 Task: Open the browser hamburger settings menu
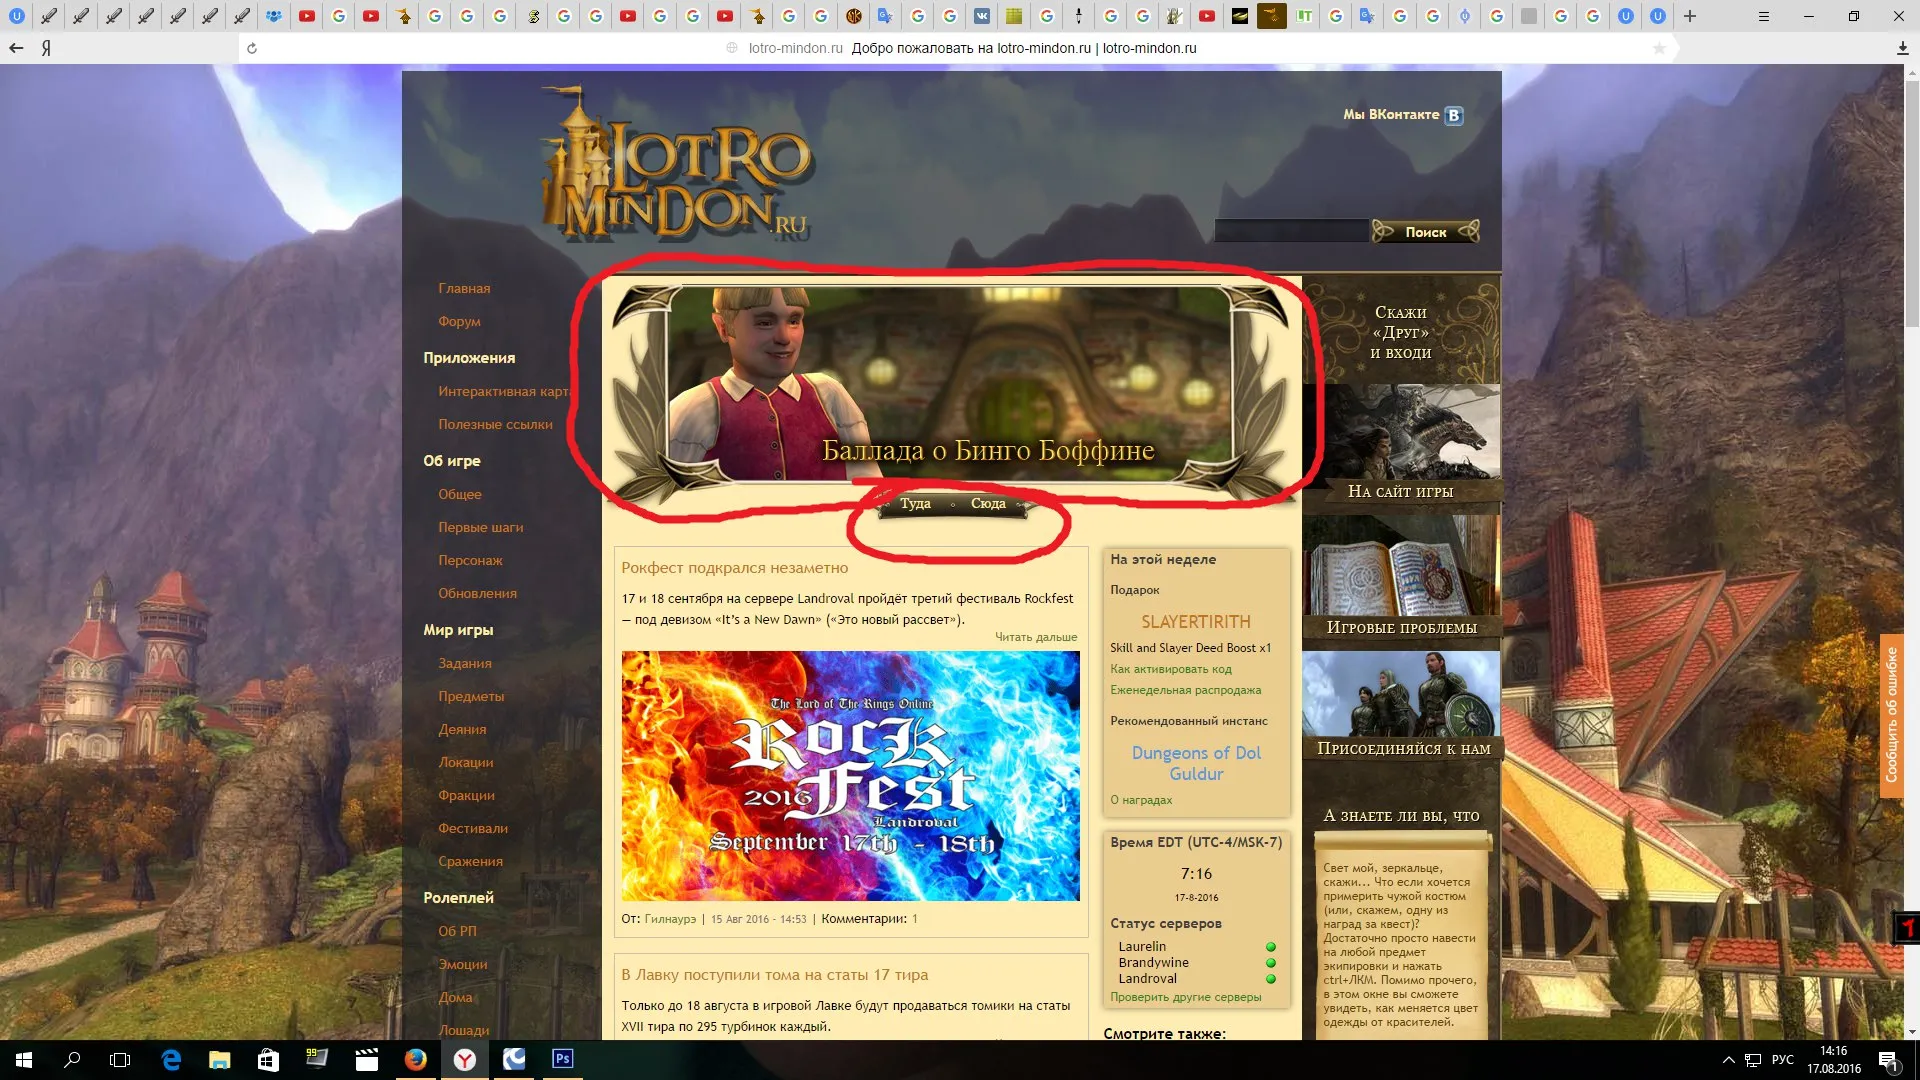(1764, 16)
